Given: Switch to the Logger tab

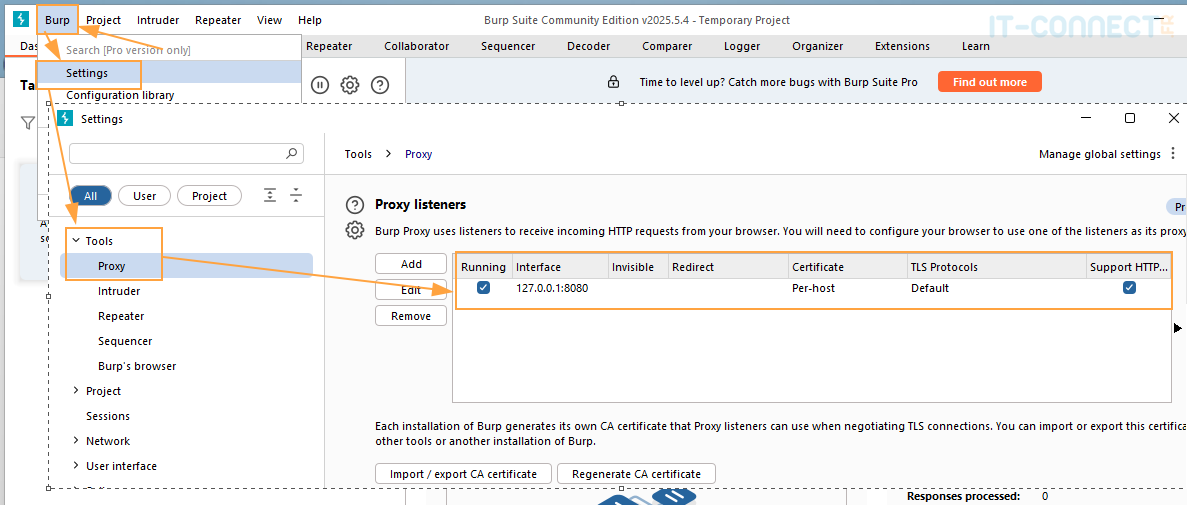Looking at the screenshot, I should tap(742, 46).
